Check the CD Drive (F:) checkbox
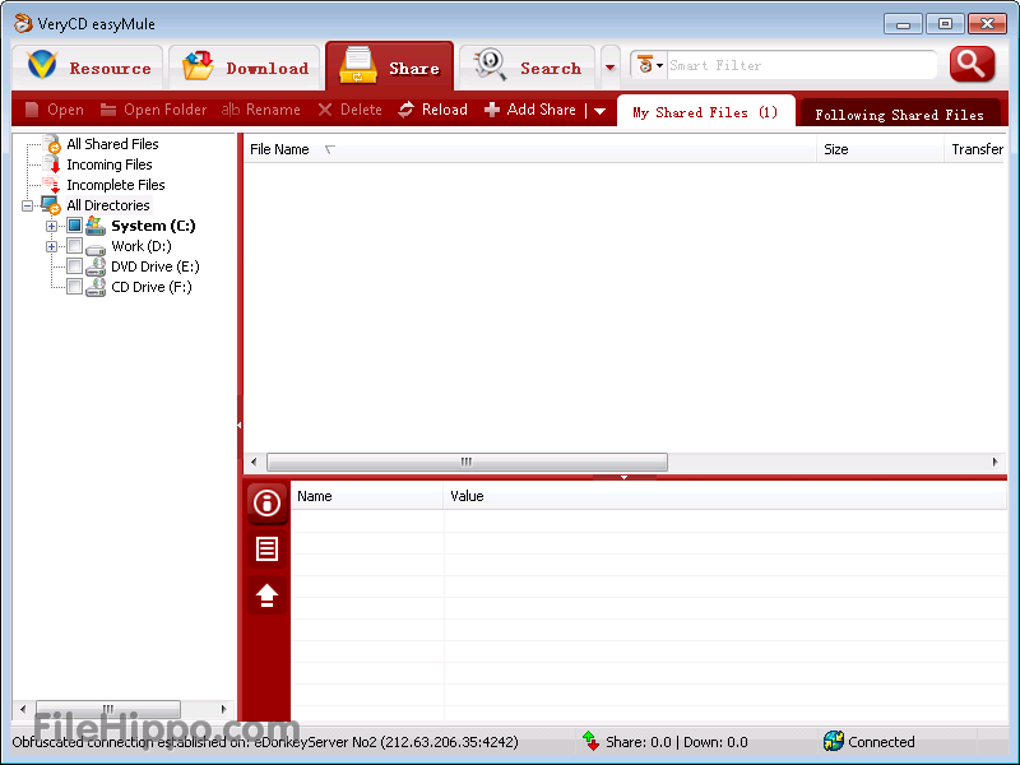This screenshot has height=765, width=1020. click(75, 287)
